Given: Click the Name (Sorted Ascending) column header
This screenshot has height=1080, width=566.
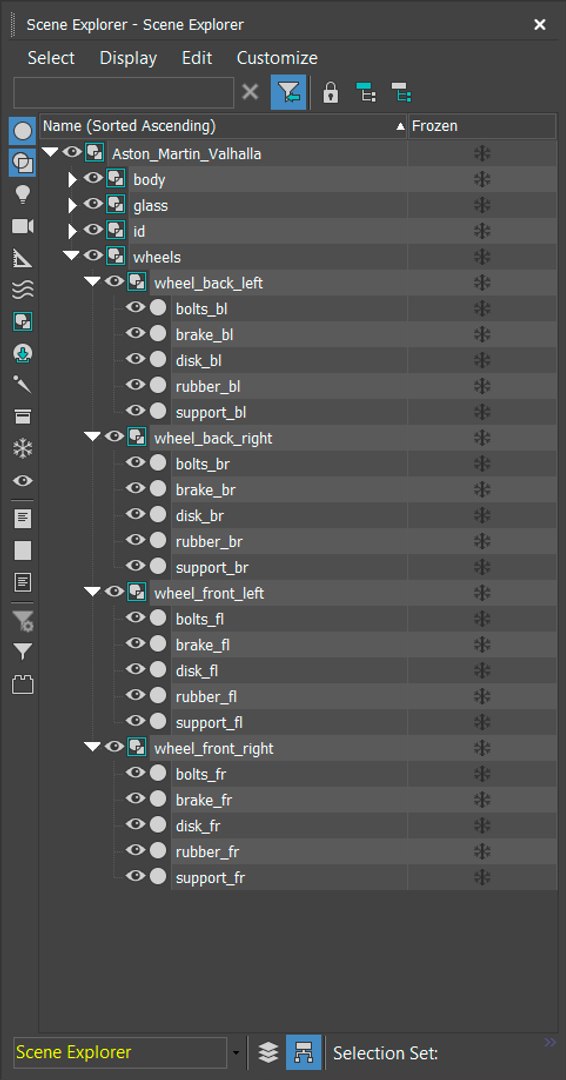Looking at the screenshot, I should tap(223, 126).
